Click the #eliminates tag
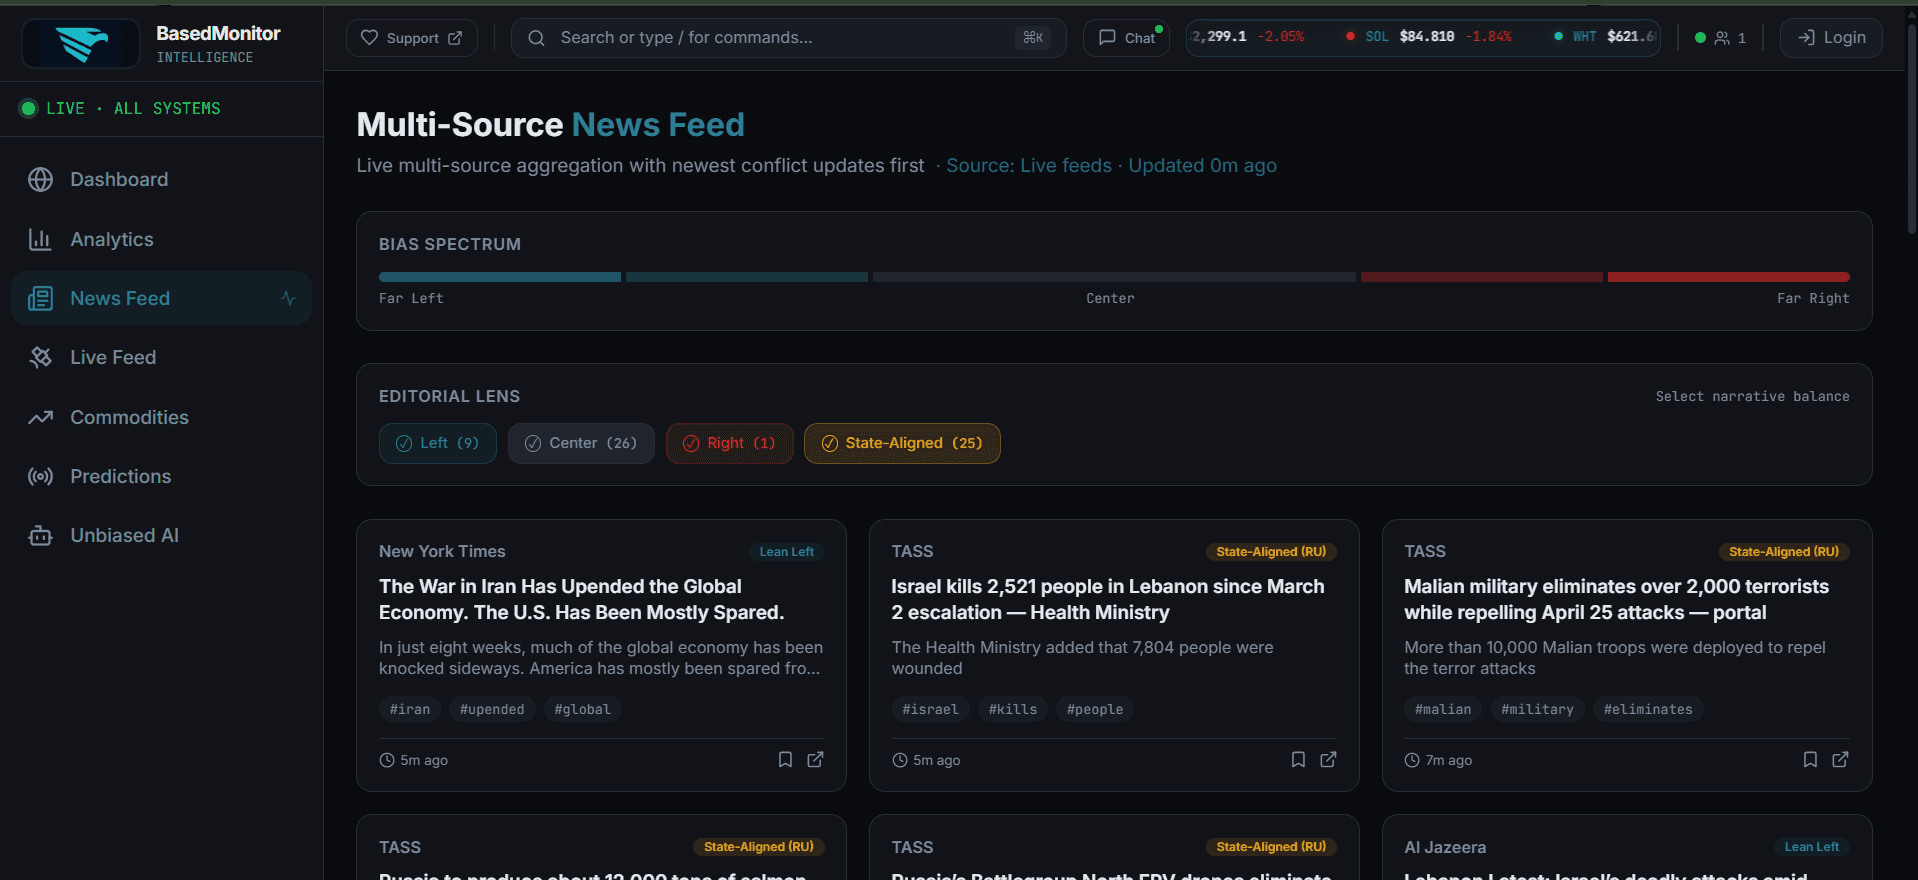Image resolution: width=1918 pixels, height=880 pixels. coord(1648,709)
